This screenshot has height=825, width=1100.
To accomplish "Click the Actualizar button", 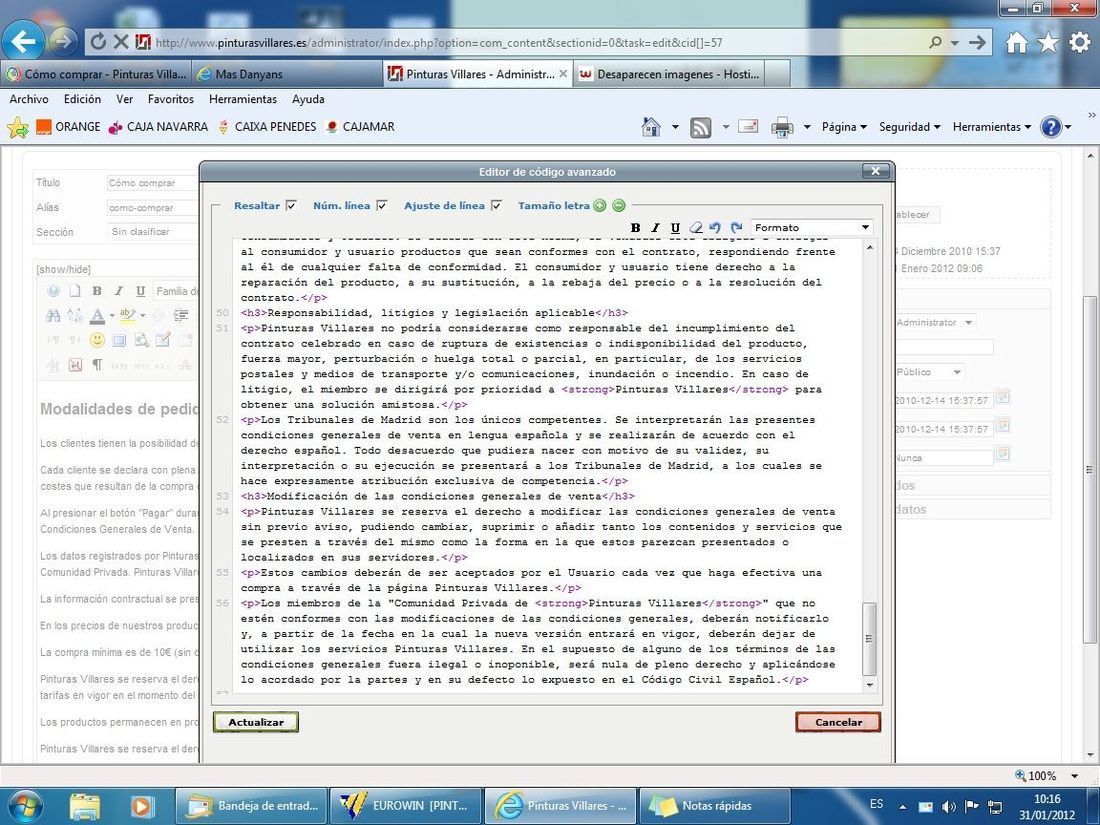I will 256,722.
